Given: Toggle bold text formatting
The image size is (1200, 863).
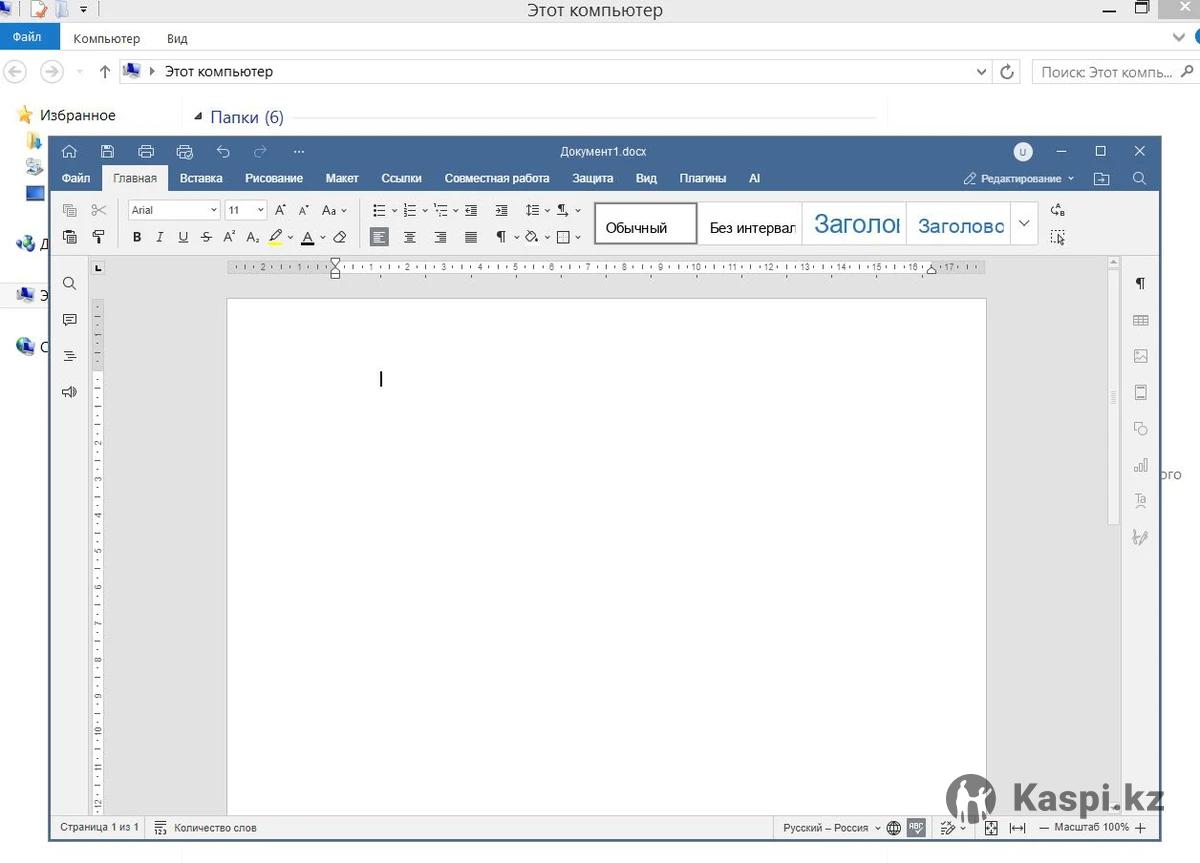Looking at the screenshot, I should point(137,237).
